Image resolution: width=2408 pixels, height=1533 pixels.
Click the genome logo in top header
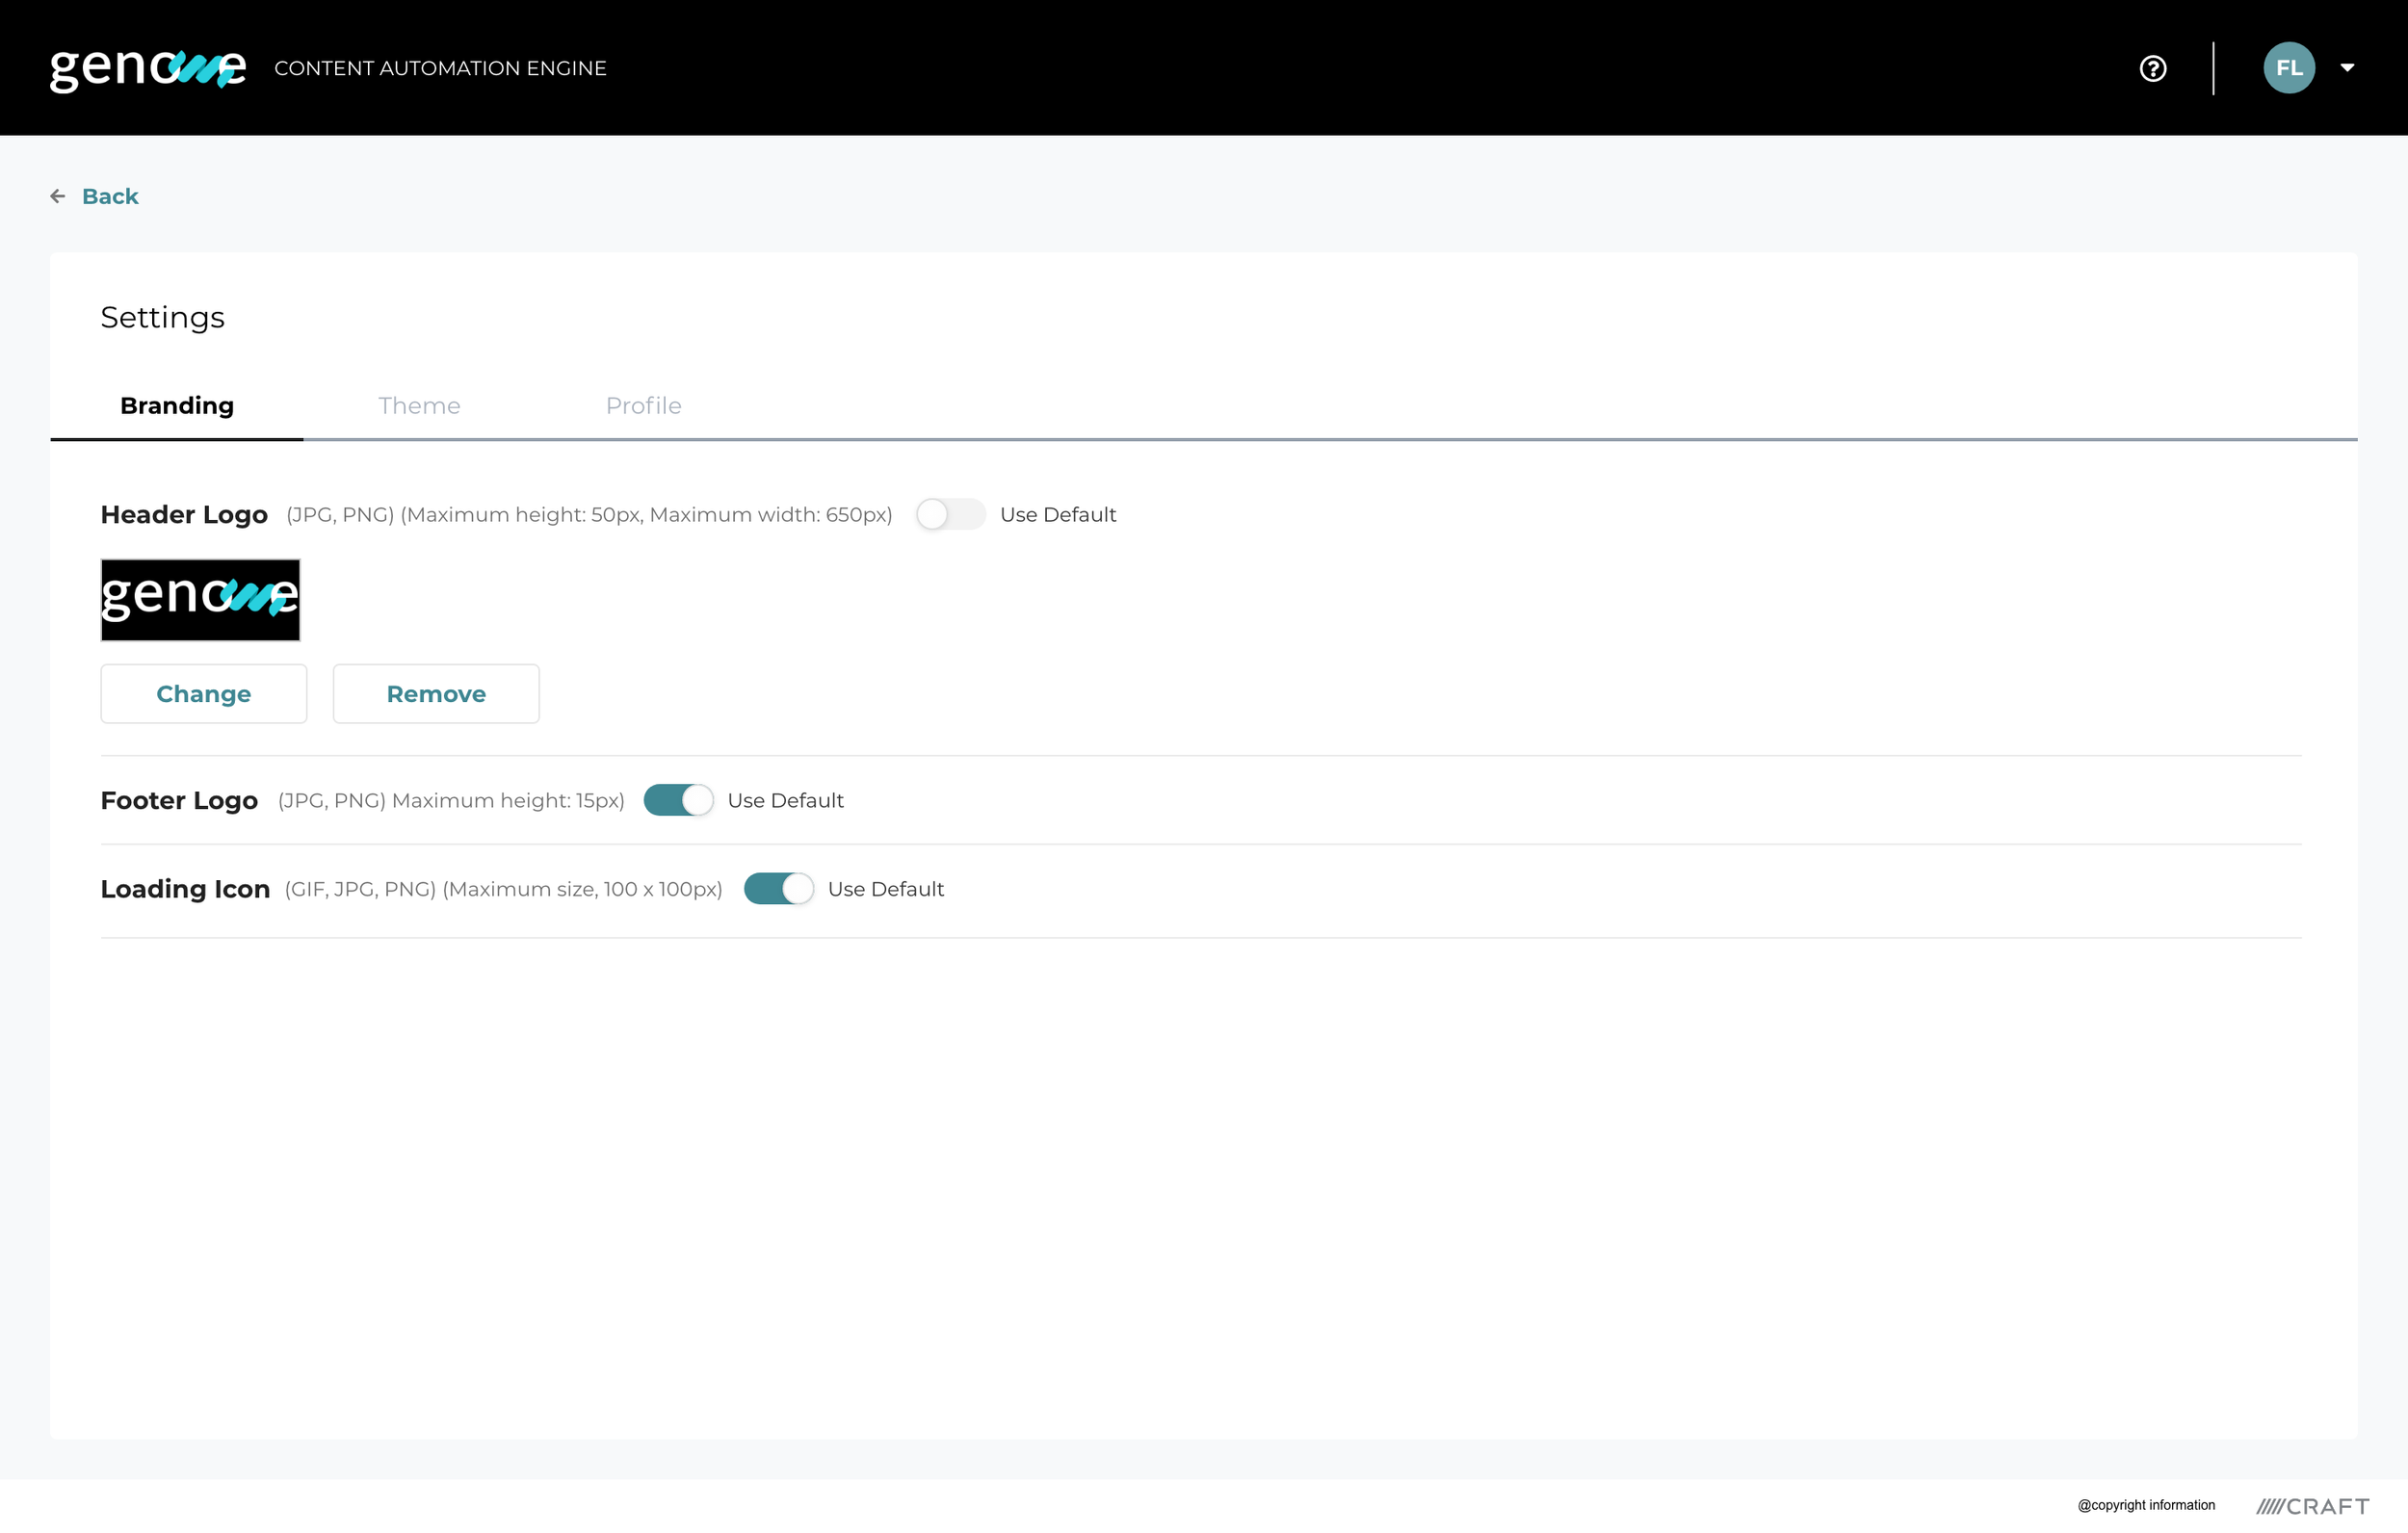tap(147, 68)
